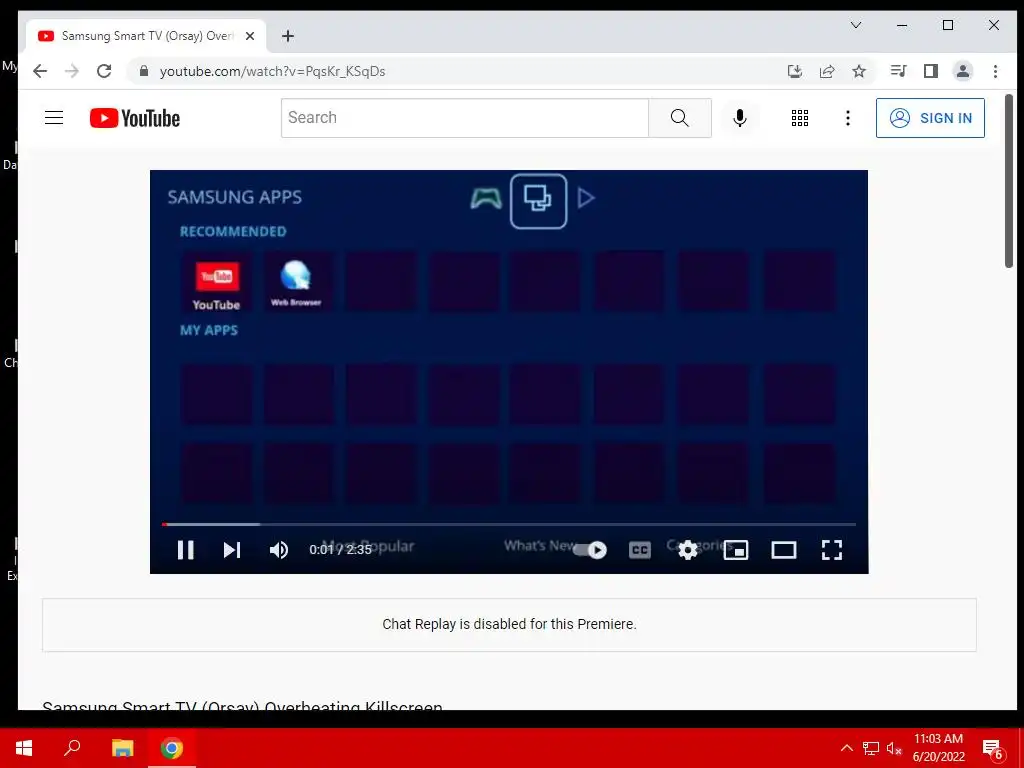Click Chrome icon in taskbar

[172, 748]
